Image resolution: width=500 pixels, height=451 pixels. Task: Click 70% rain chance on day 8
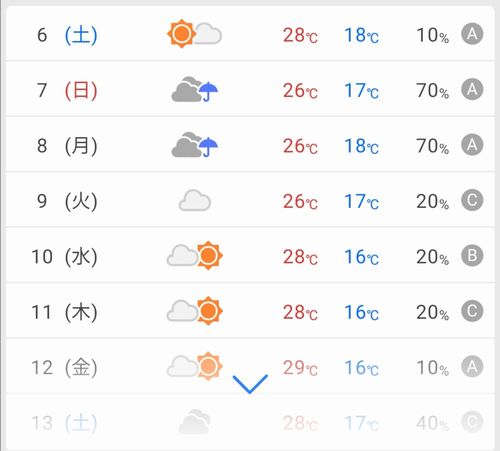click(432, 146)
